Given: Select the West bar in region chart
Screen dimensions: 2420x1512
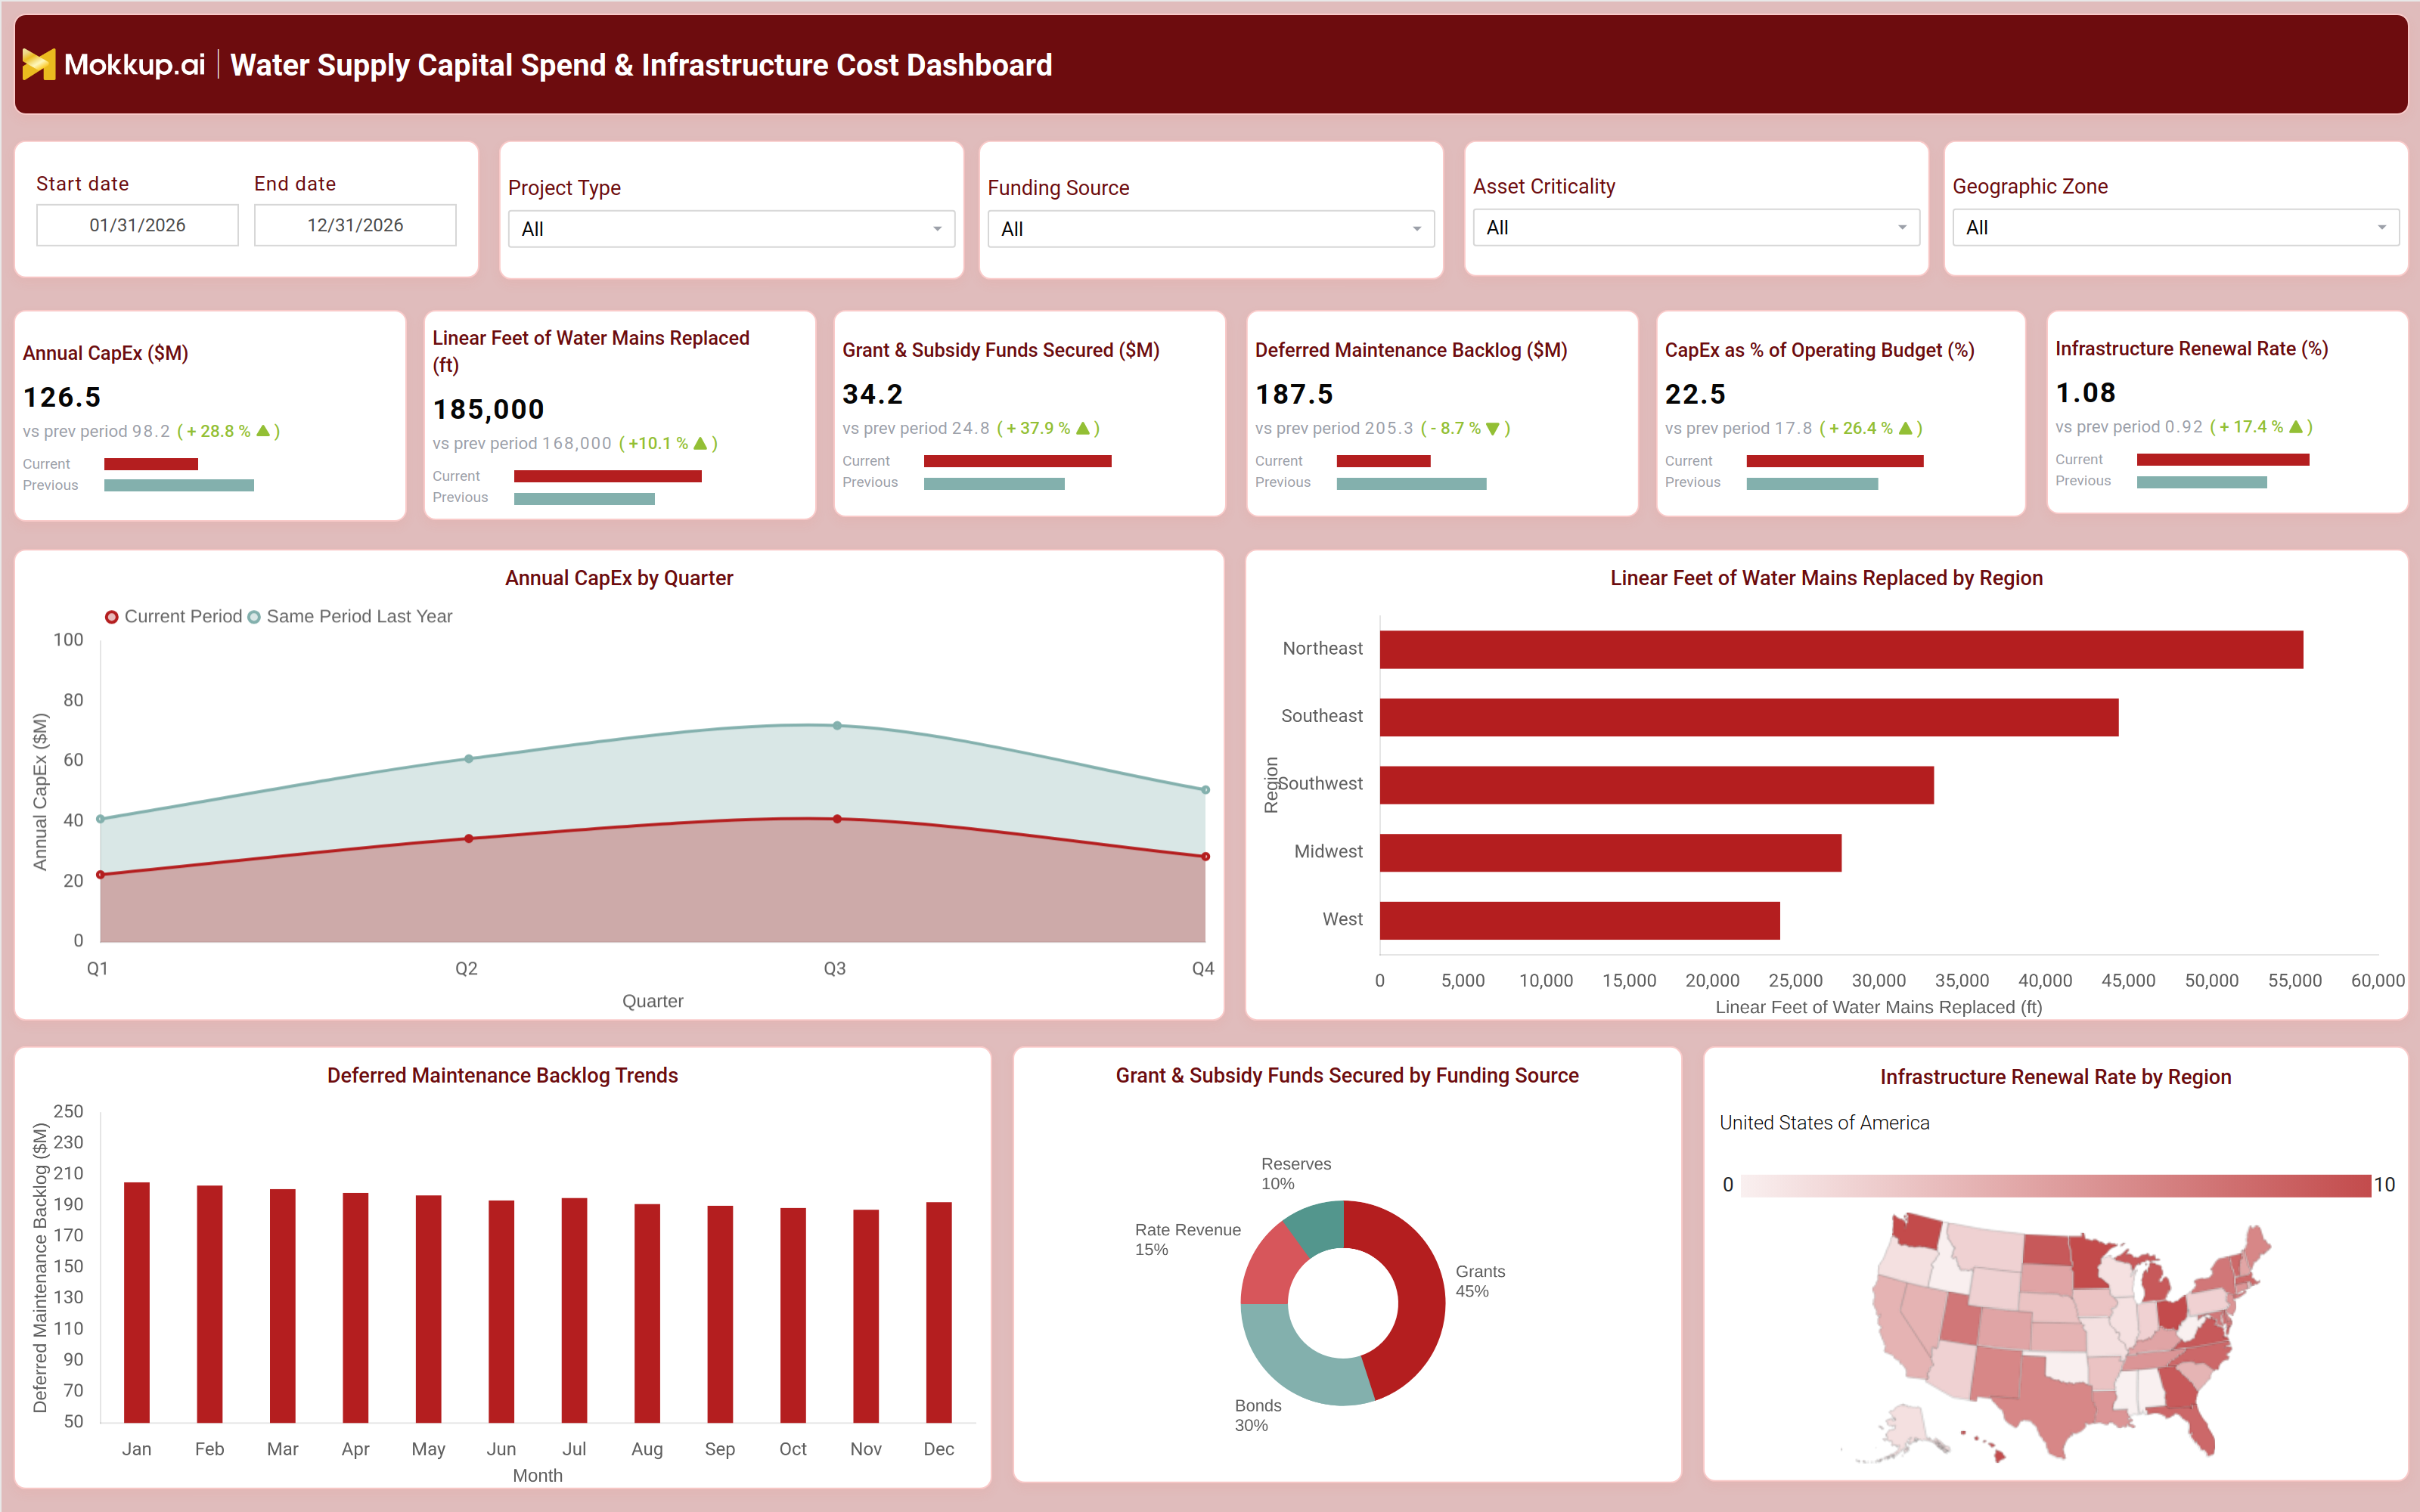Looking at the screenshot, I should [x=1579, y=921].
